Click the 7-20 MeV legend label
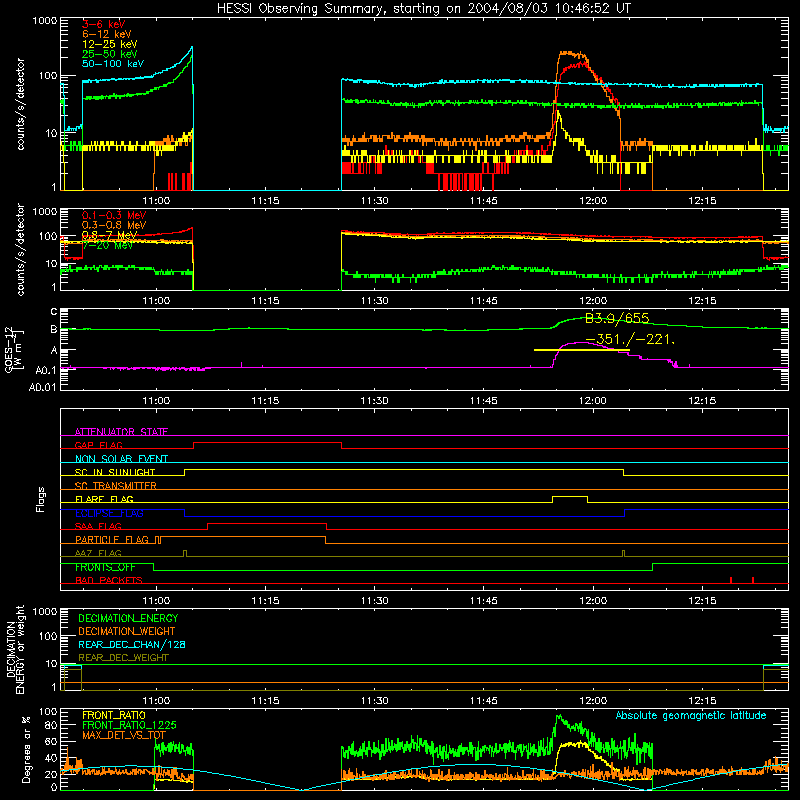The image size is (800, 800). [107, 245]
